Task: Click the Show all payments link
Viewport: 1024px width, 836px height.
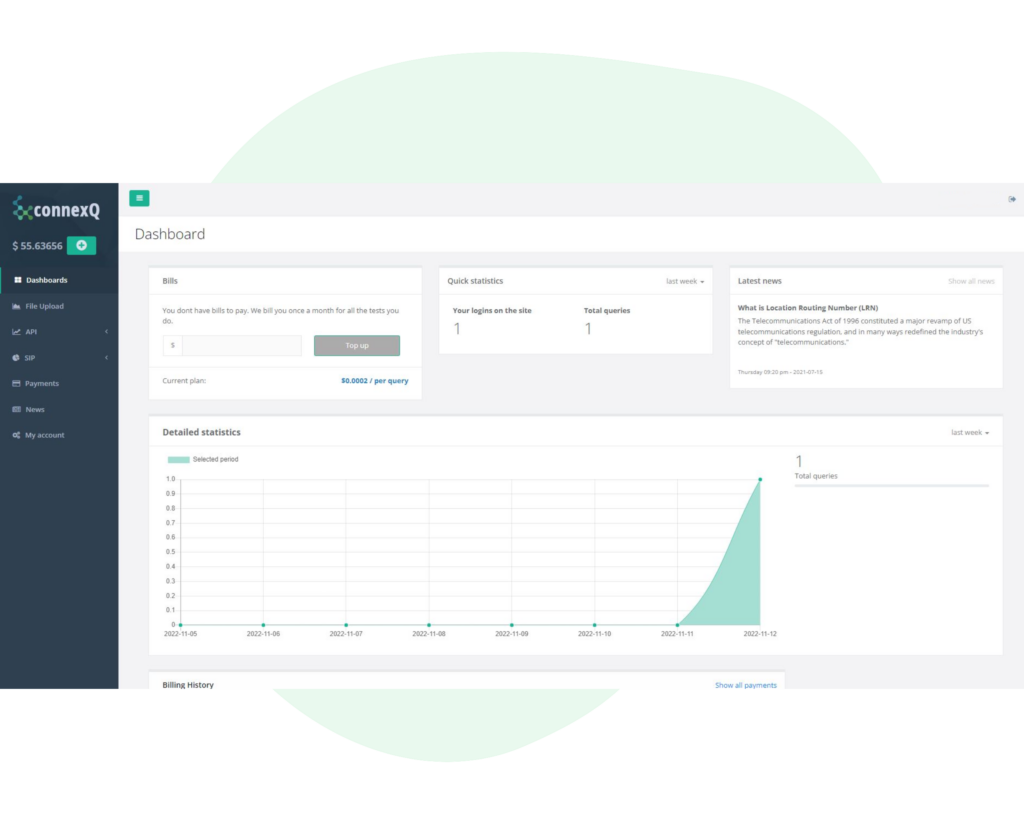Action: coord(746,685)
